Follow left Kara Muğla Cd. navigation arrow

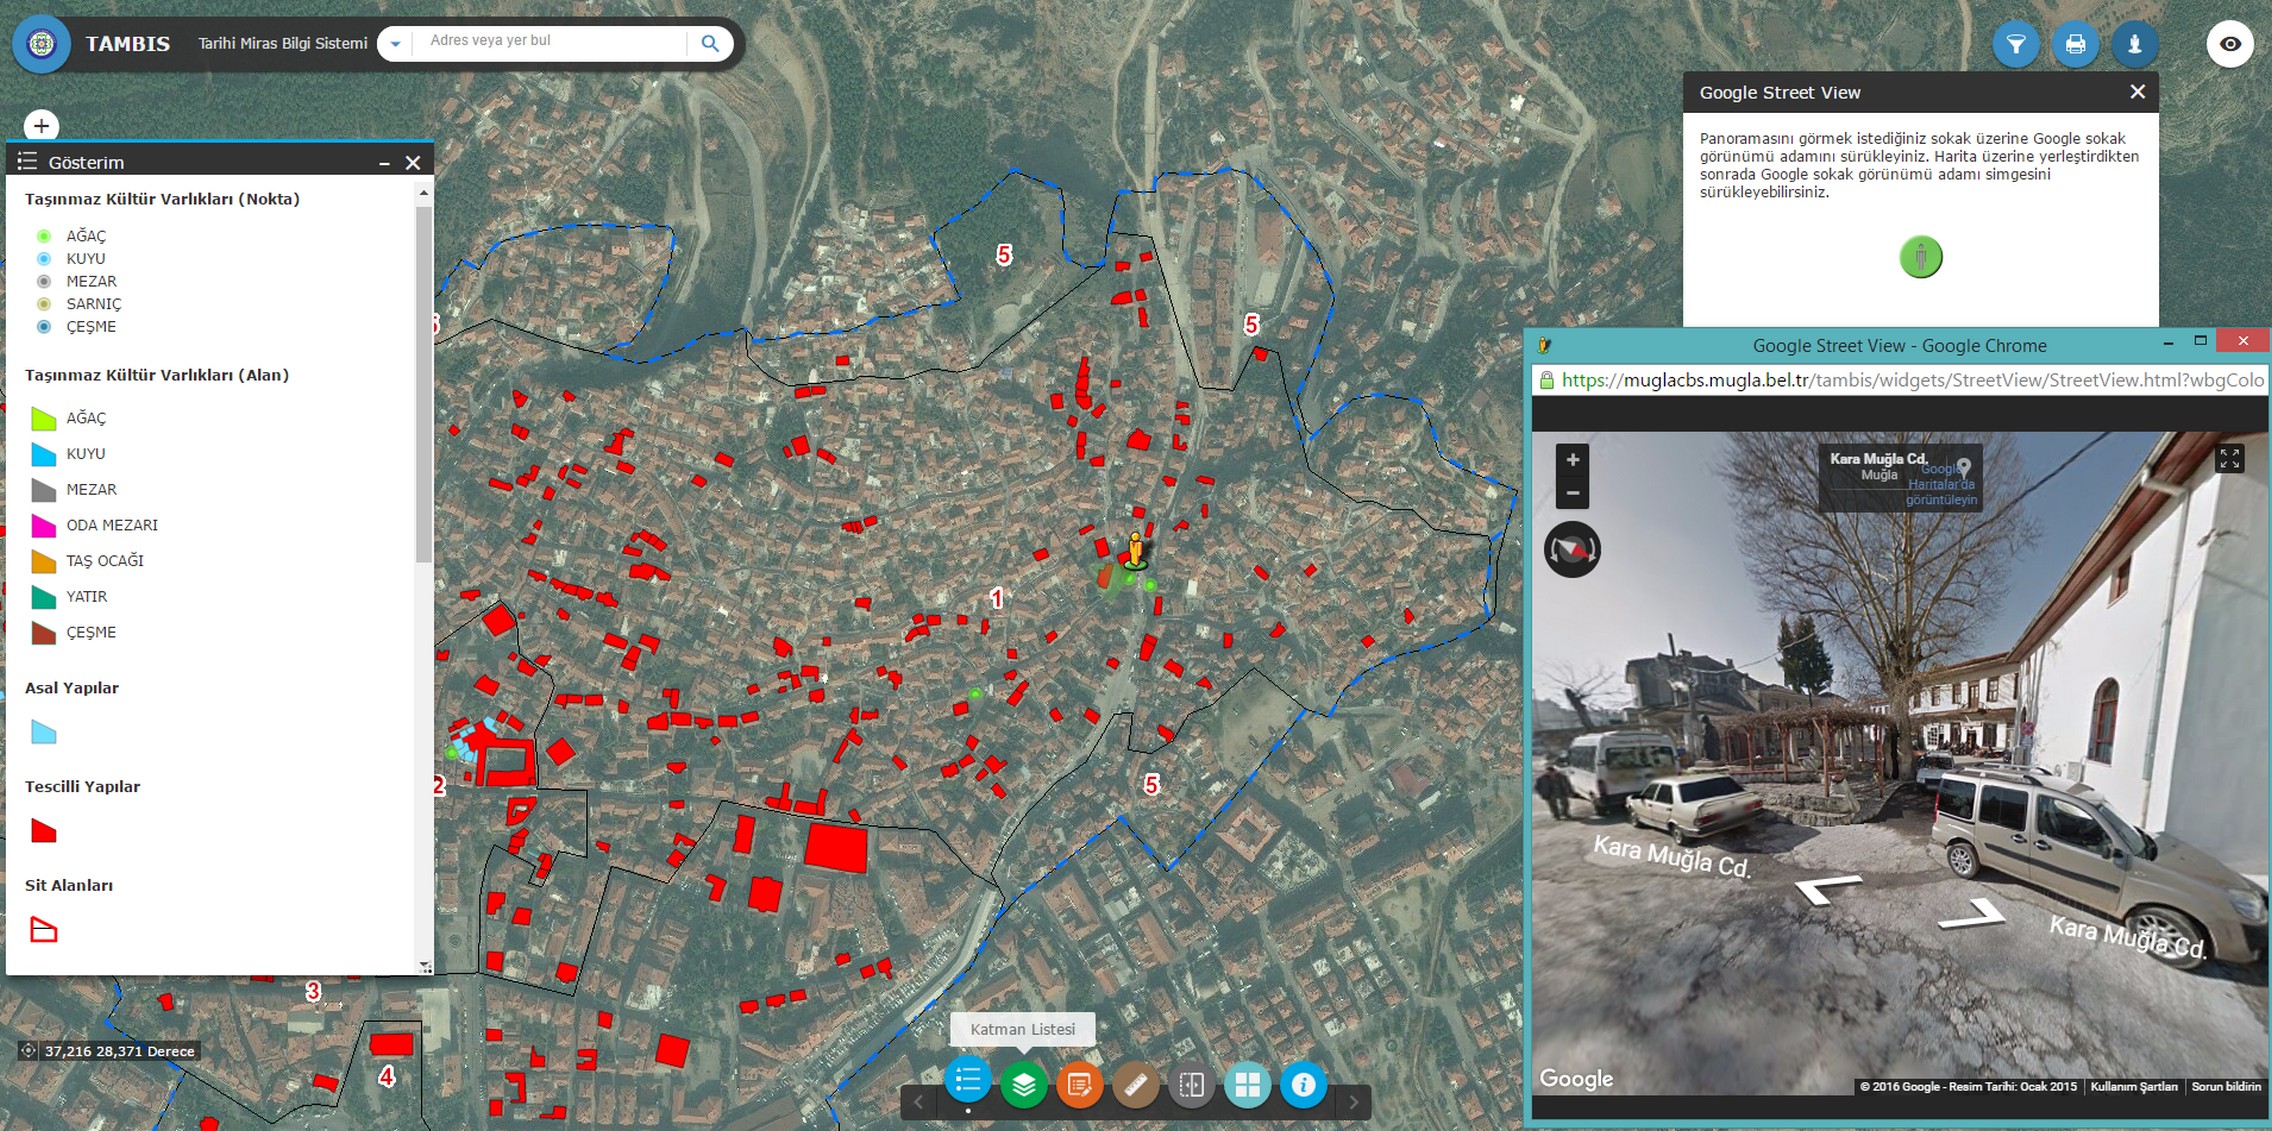1828,887
